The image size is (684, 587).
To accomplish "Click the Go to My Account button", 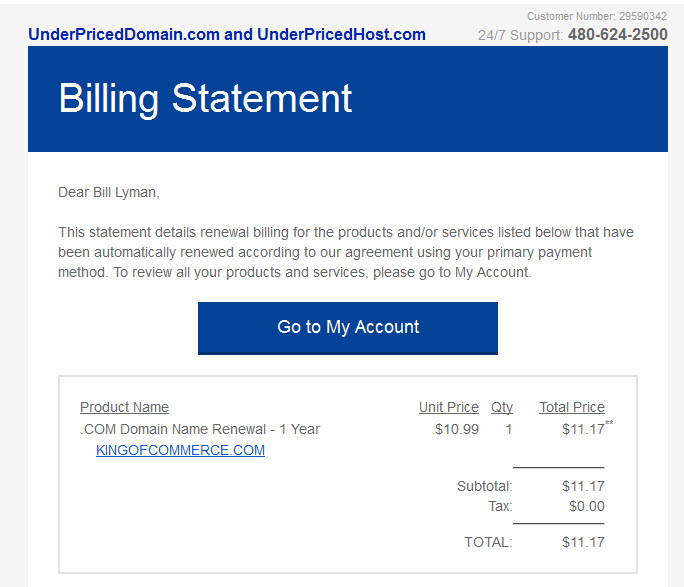I will click(348, 328).
